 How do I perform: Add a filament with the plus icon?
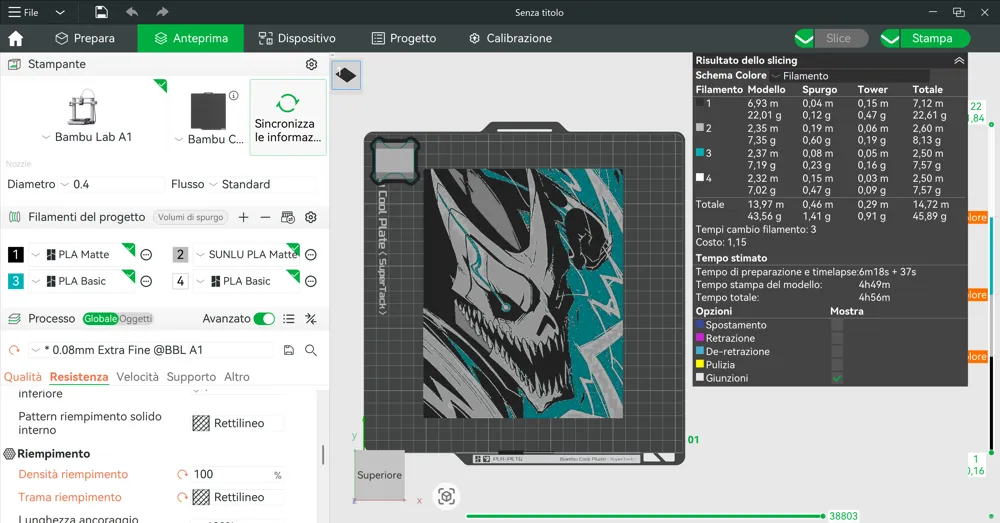click(243, 217)
